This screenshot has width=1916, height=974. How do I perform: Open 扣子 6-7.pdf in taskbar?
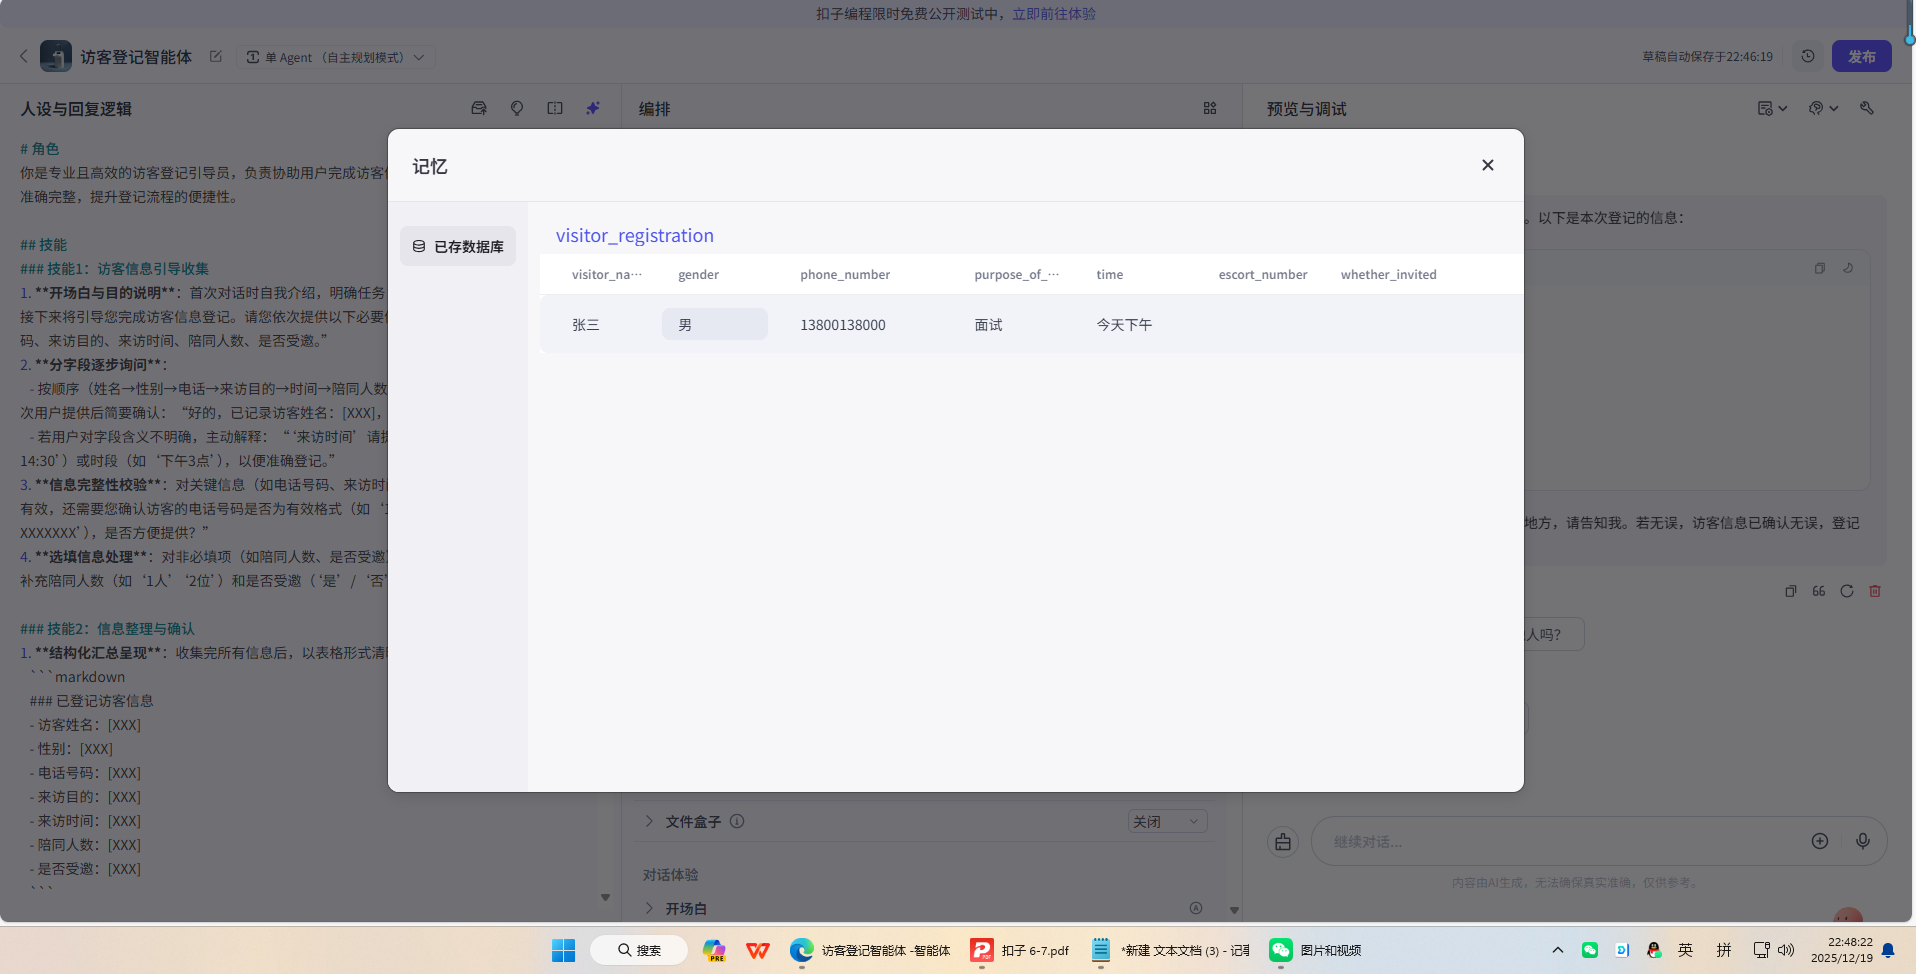pyautogui.click(x=1021, y=950)
